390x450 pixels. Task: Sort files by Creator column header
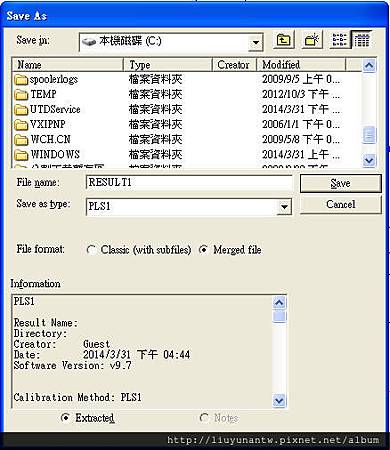click(x=234, y=65)
